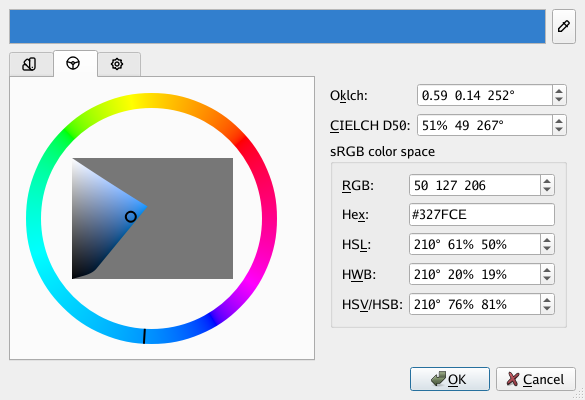Screen dimensions: 585x400
Task: Increase HSV/HSB value with up arrow
Action: coord(547,300)
